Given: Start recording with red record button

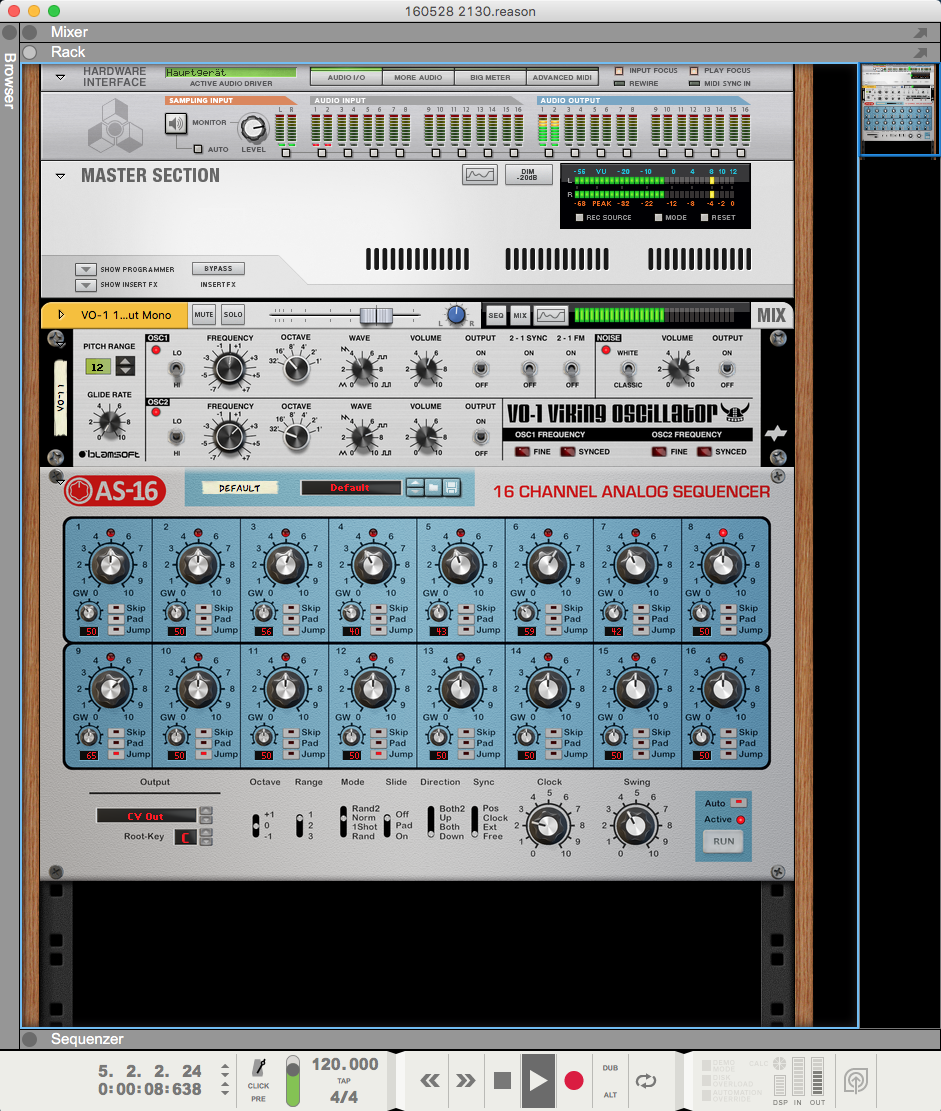Looking at the screenshot, I should pos(574,1081).
